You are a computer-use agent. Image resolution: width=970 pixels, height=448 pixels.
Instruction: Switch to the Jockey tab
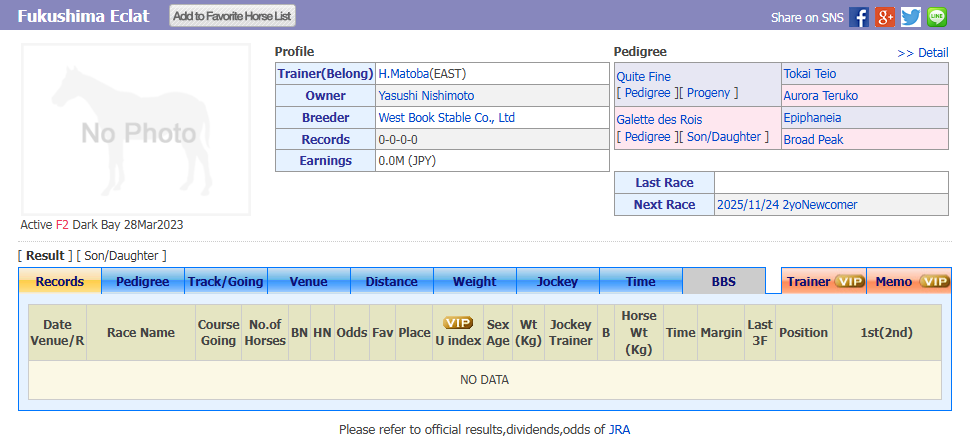coord(557,282)
